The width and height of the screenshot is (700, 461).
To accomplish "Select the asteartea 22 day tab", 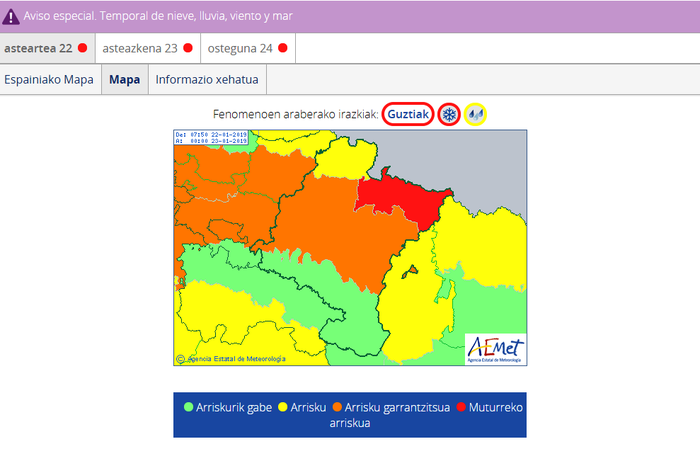I will (x=38, y=48).
